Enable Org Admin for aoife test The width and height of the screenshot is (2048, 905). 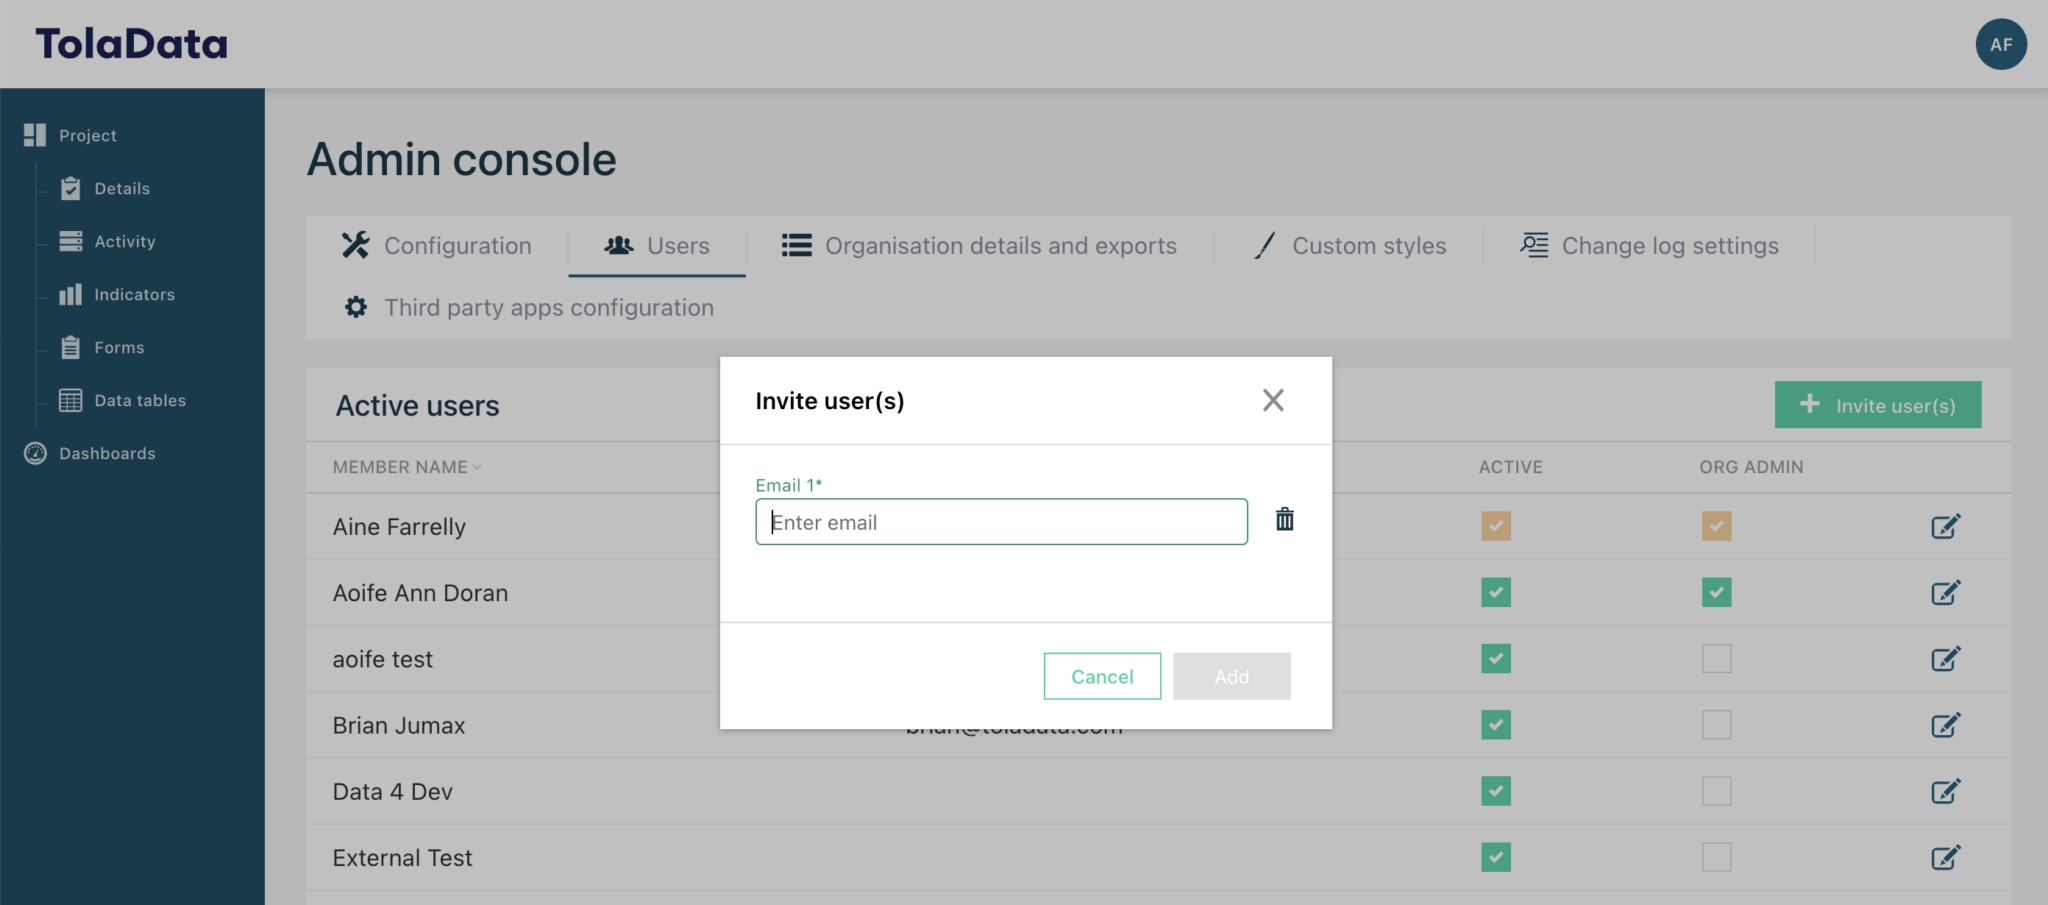[1717, 658]
